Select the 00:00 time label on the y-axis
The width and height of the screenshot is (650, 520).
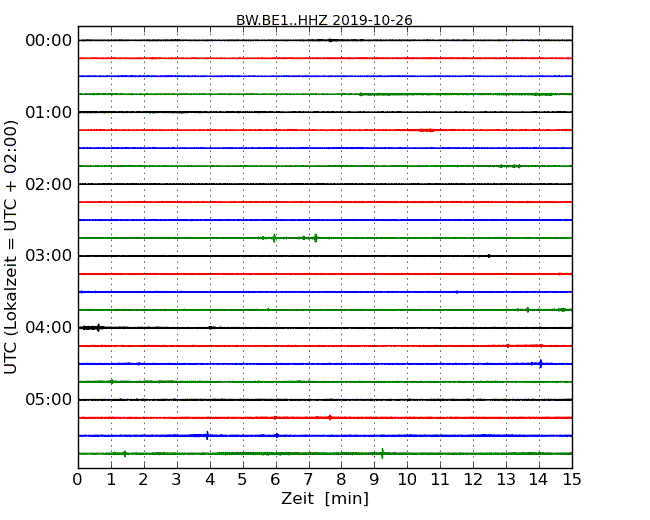pyautogui.click(x=49, y=41)
